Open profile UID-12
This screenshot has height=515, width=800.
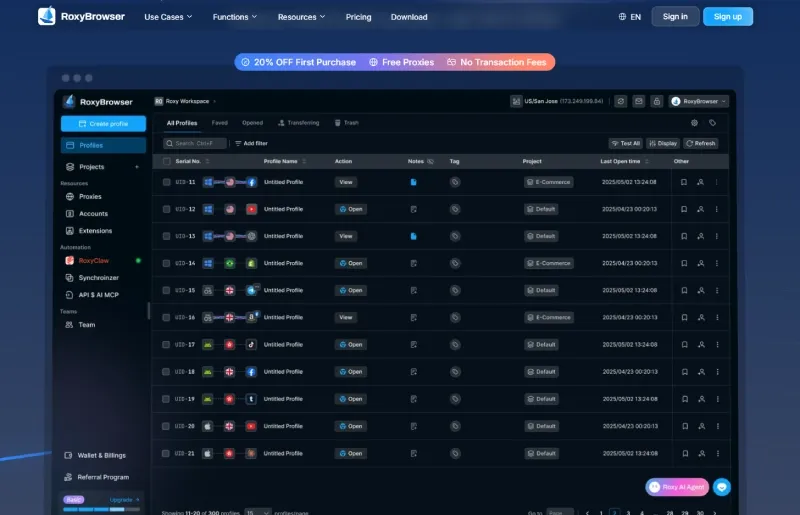click(351, 209)
